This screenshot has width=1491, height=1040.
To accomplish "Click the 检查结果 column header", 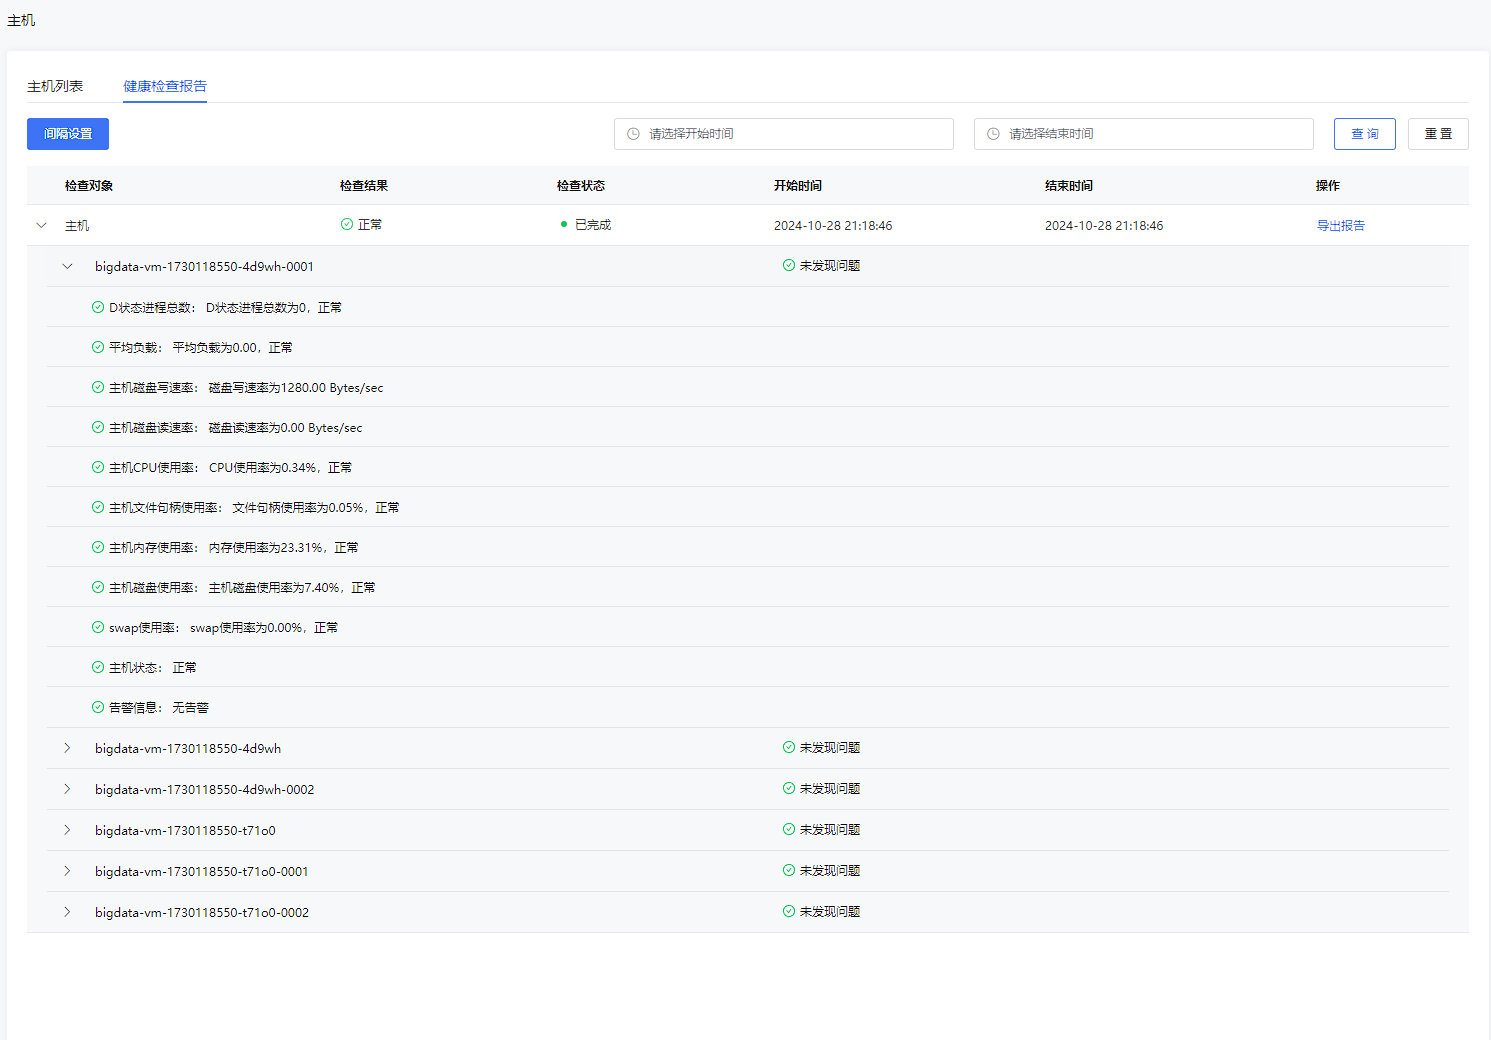I will tap(364, 186).
